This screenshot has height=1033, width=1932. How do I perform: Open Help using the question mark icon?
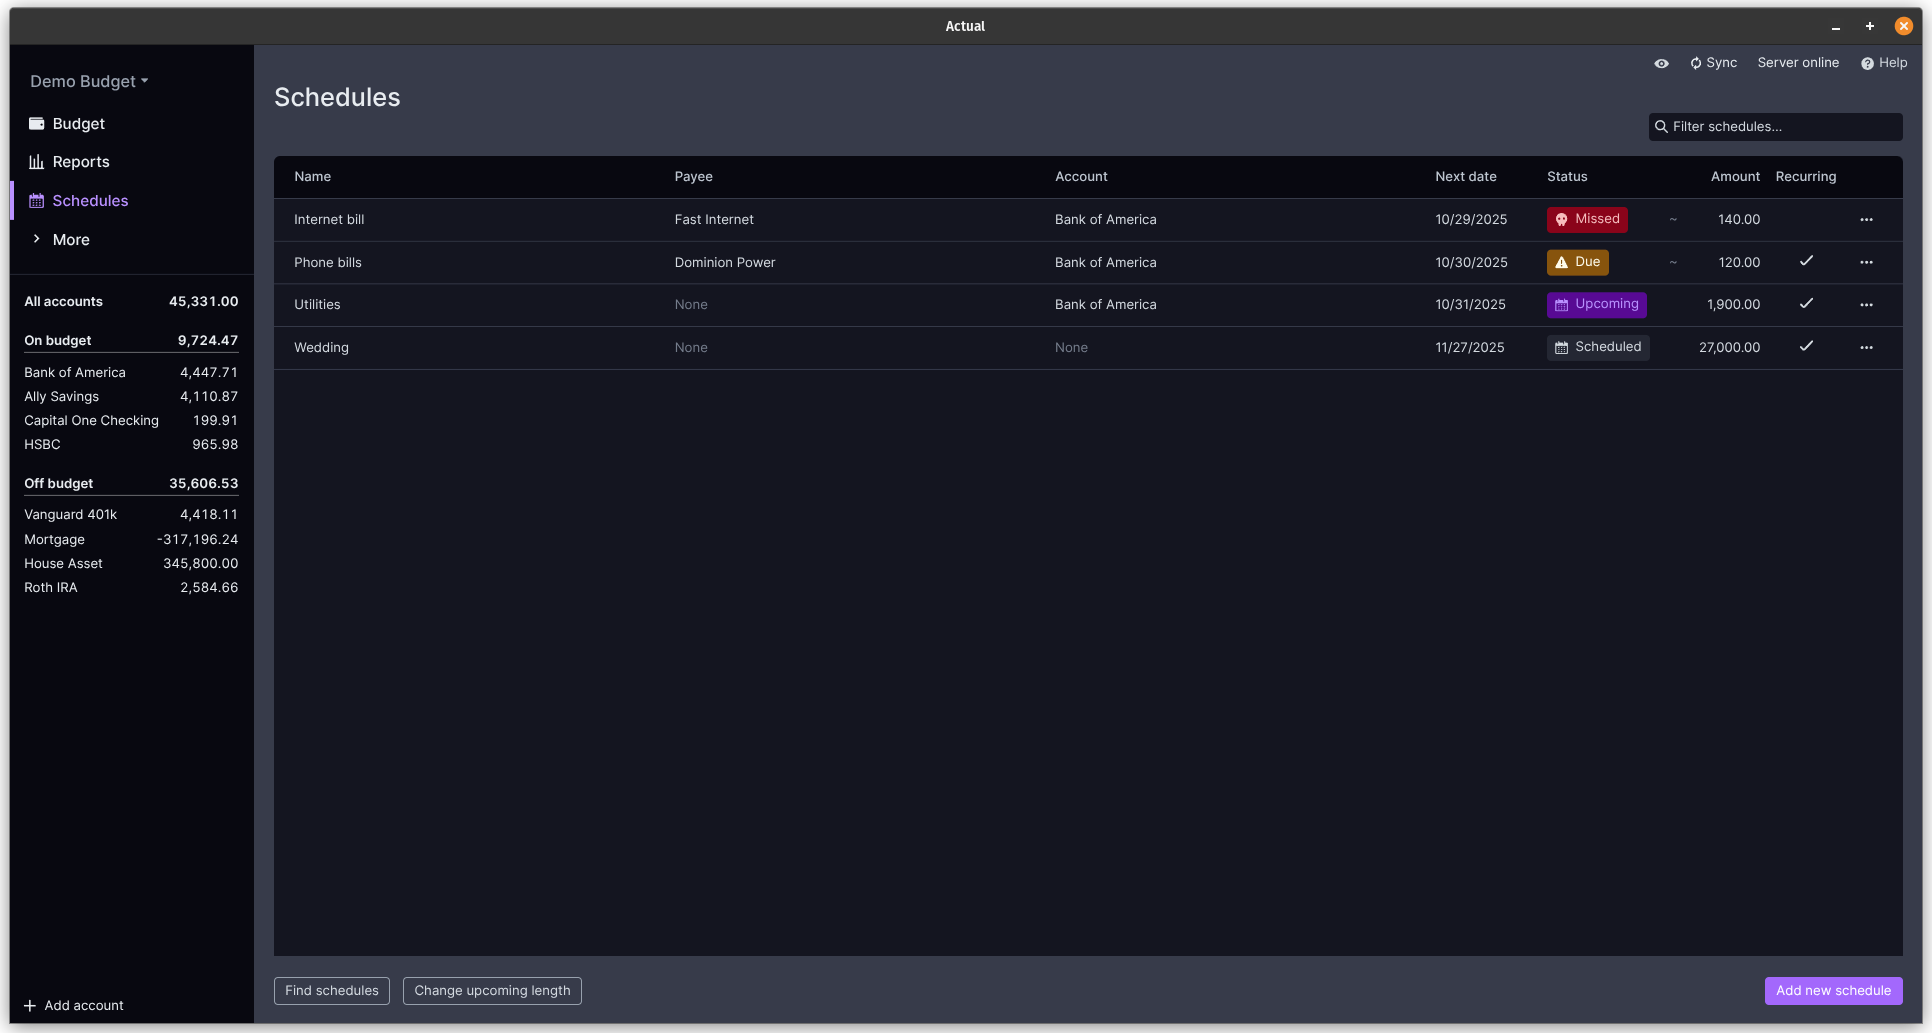tap(1867, 63)
